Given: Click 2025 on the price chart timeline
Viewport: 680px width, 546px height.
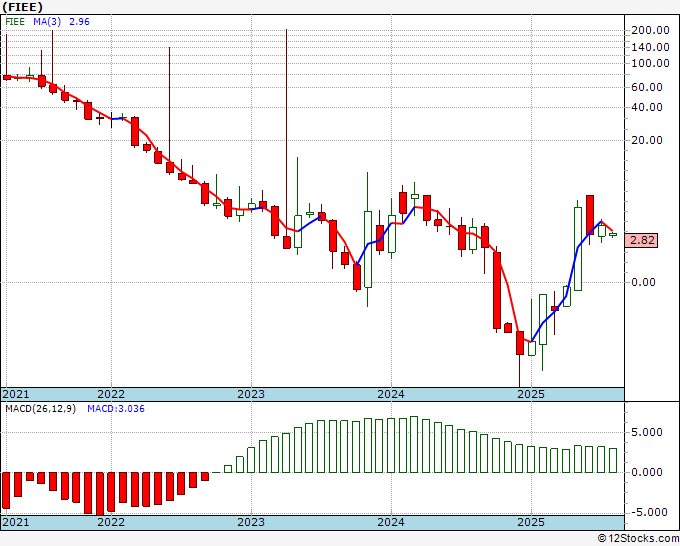Looking at the screenshot, I should (531, 394).
